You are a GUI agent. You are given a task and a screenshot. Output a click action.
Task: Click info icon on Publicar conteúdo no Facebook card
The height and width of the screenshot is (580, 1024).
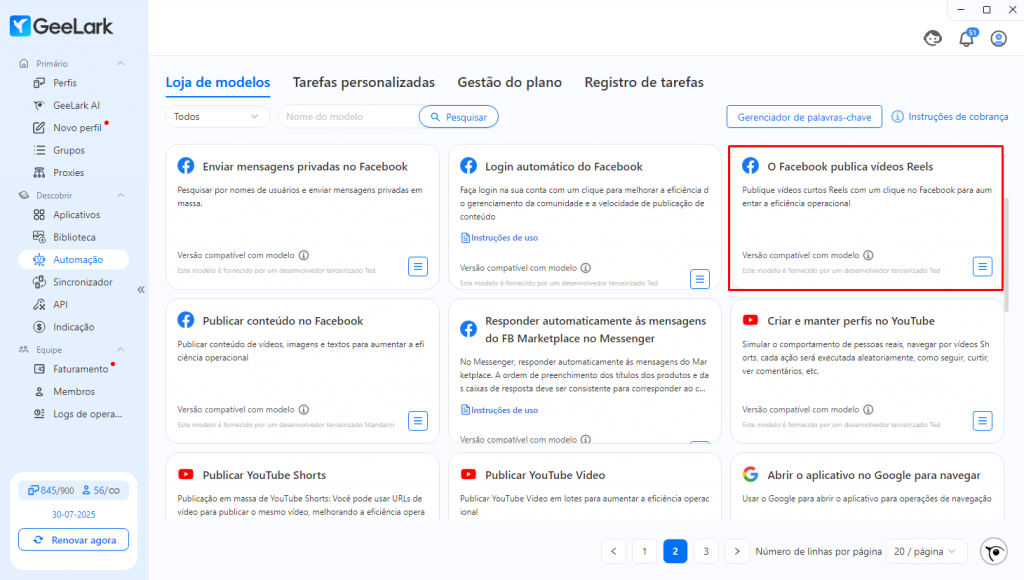(x=304, y=410)
